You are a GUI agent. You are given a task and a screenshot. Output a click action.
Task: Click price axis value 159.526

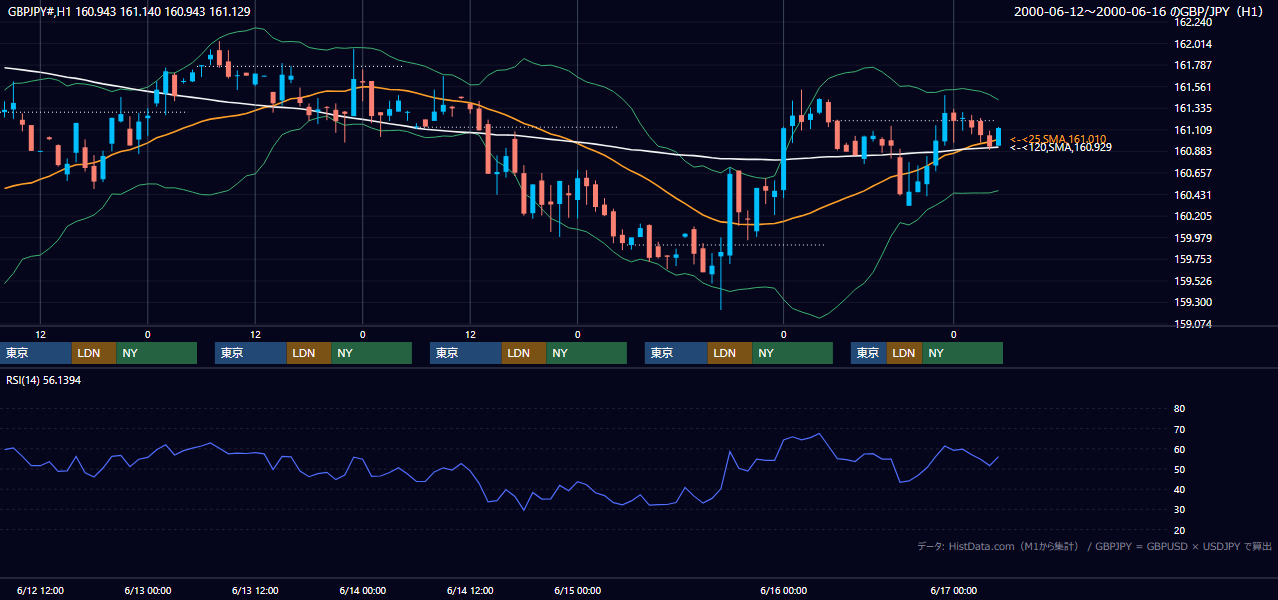(x=1193, y=281)
